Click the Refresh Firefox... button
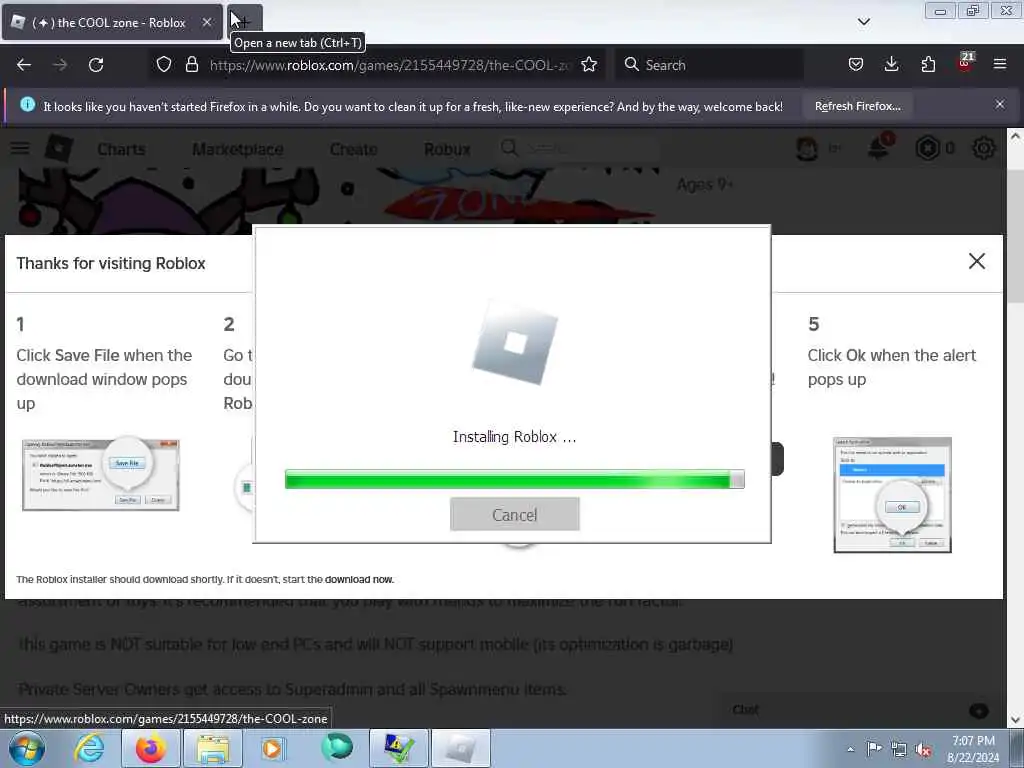The image size is (1024, 768). tap(857, 106)
